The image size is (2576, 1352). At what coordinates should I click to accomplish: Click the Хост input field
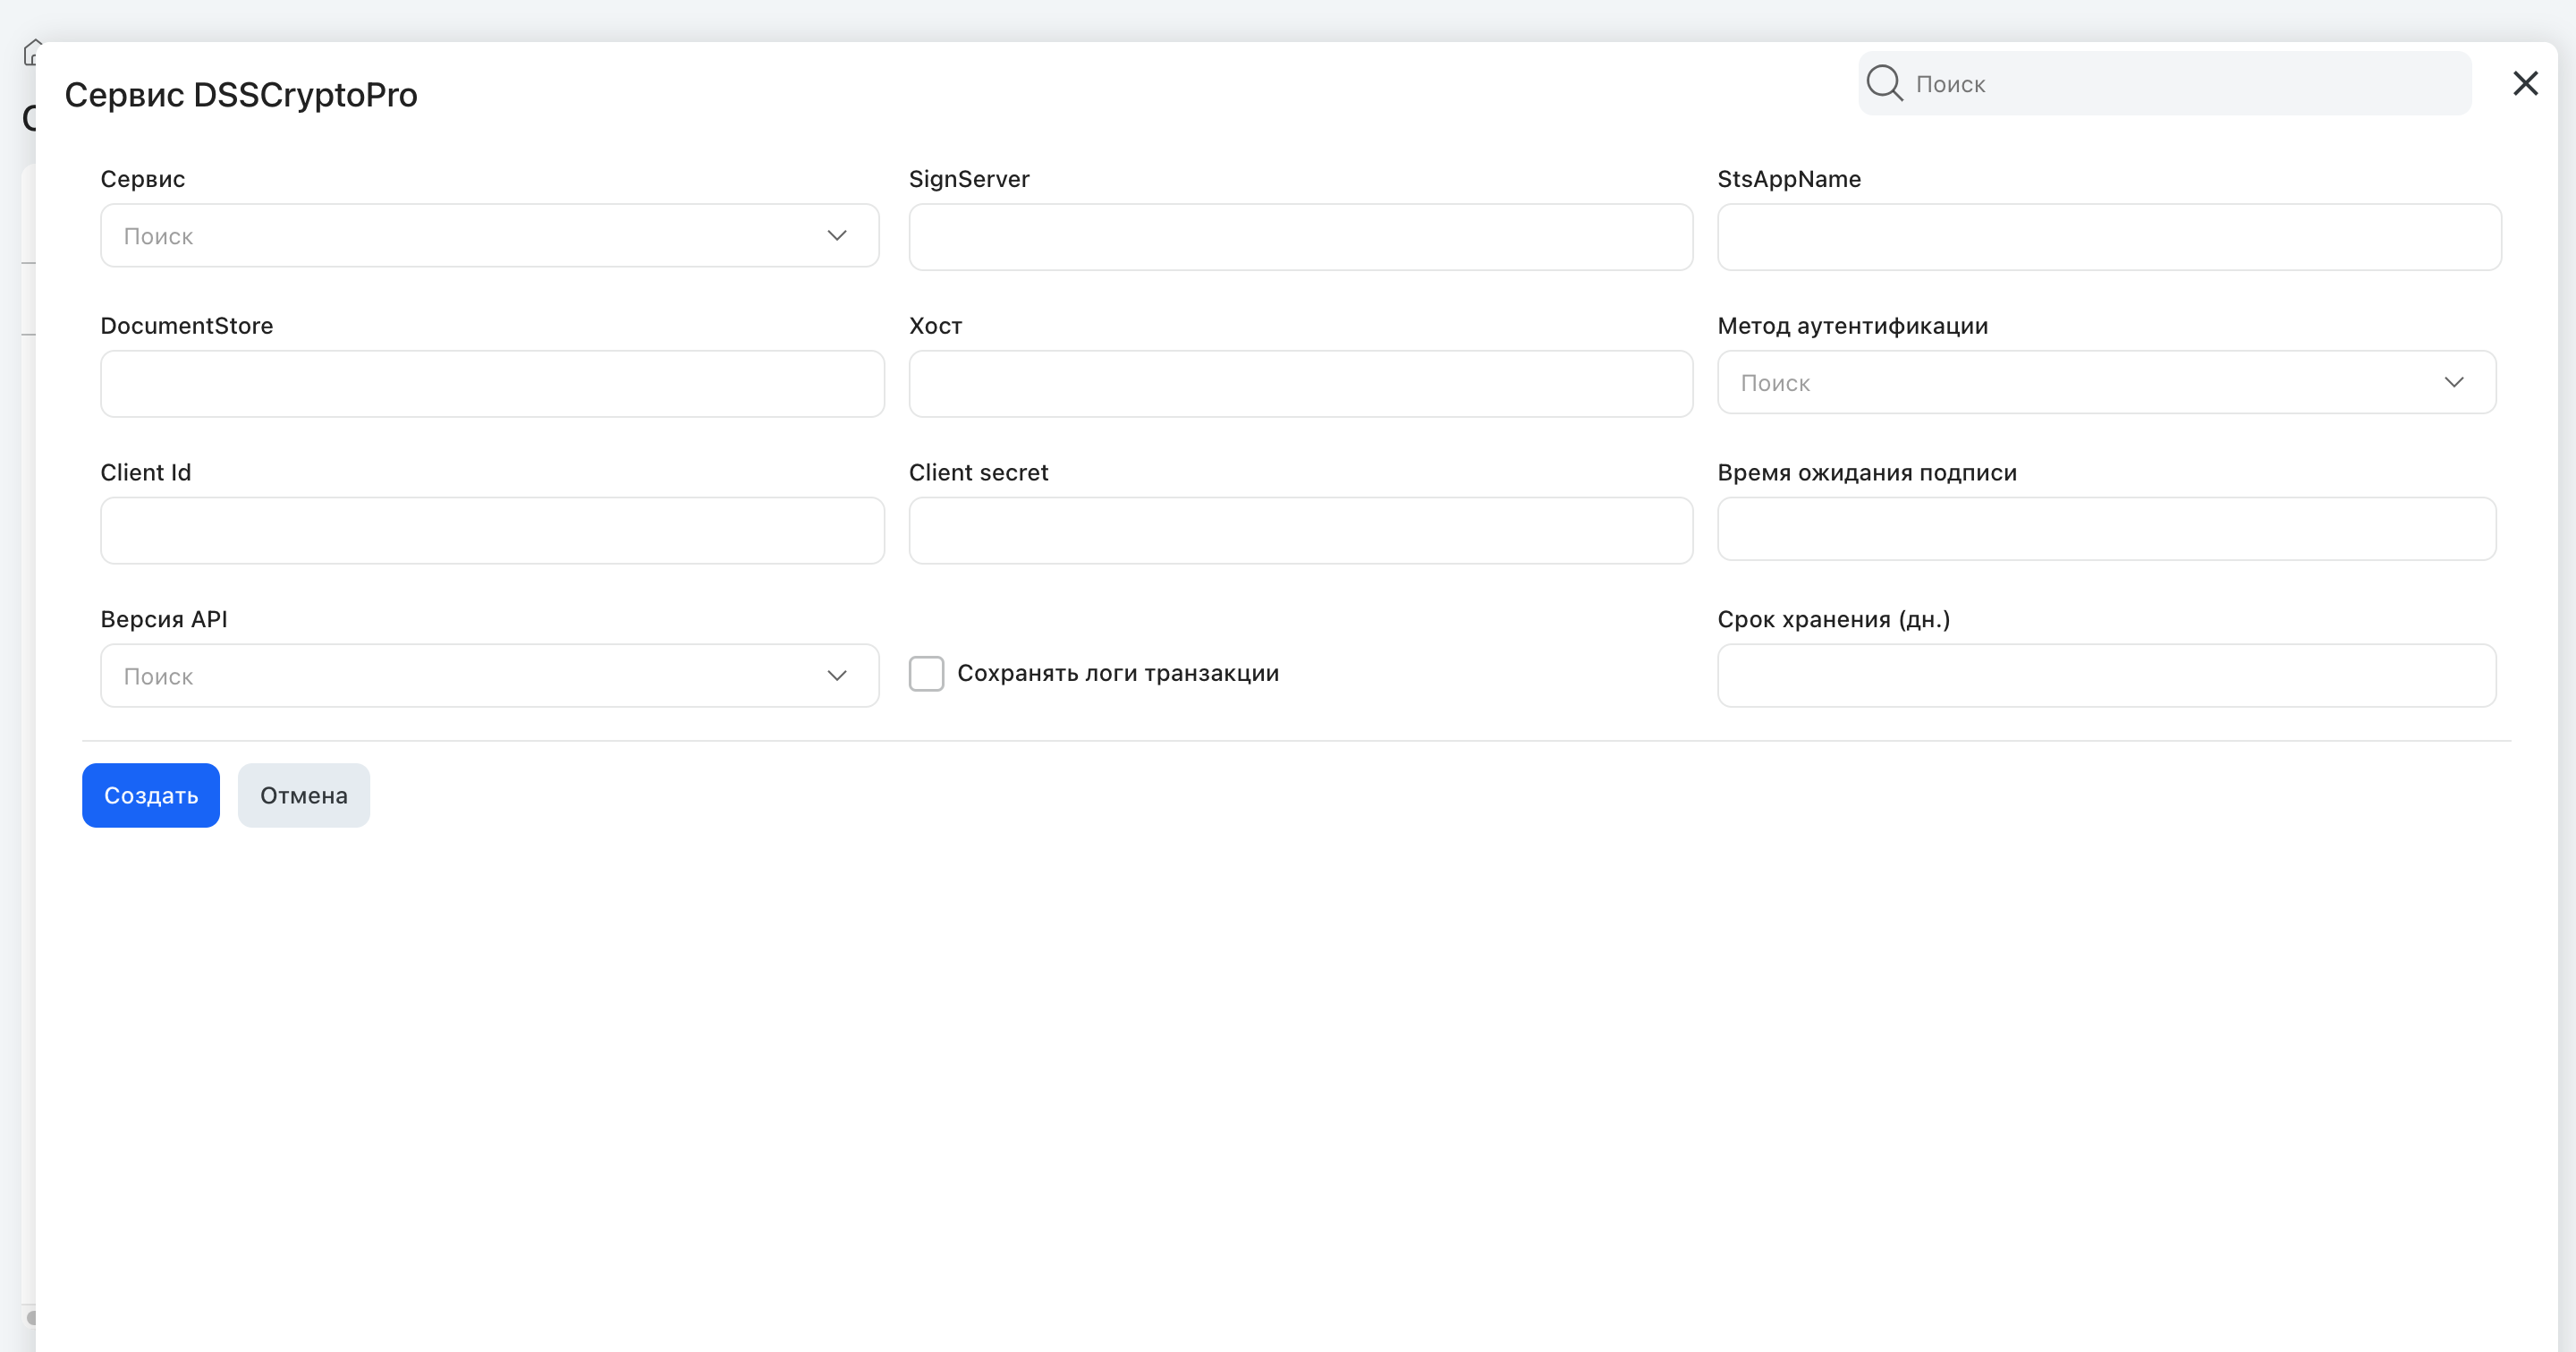(1300, 384)
